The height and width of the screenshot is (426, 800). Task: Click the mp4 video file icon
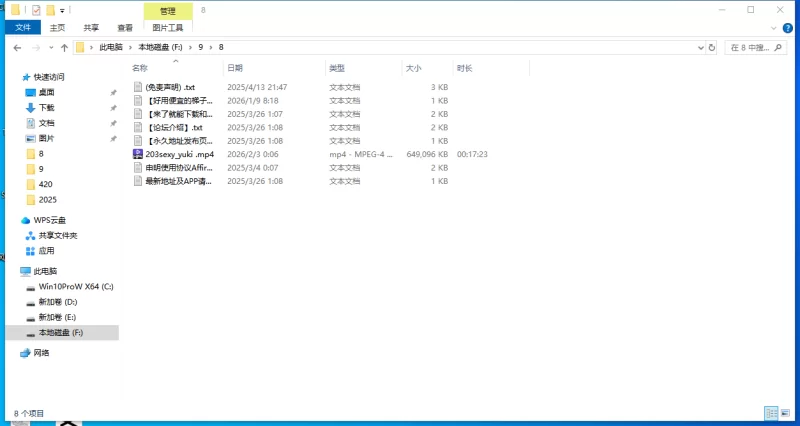137,154
